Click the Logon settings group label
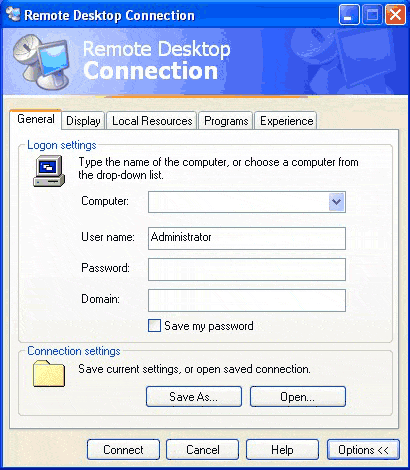The width and height of the screenshot is (410, 470). click(x=62, y=145)
